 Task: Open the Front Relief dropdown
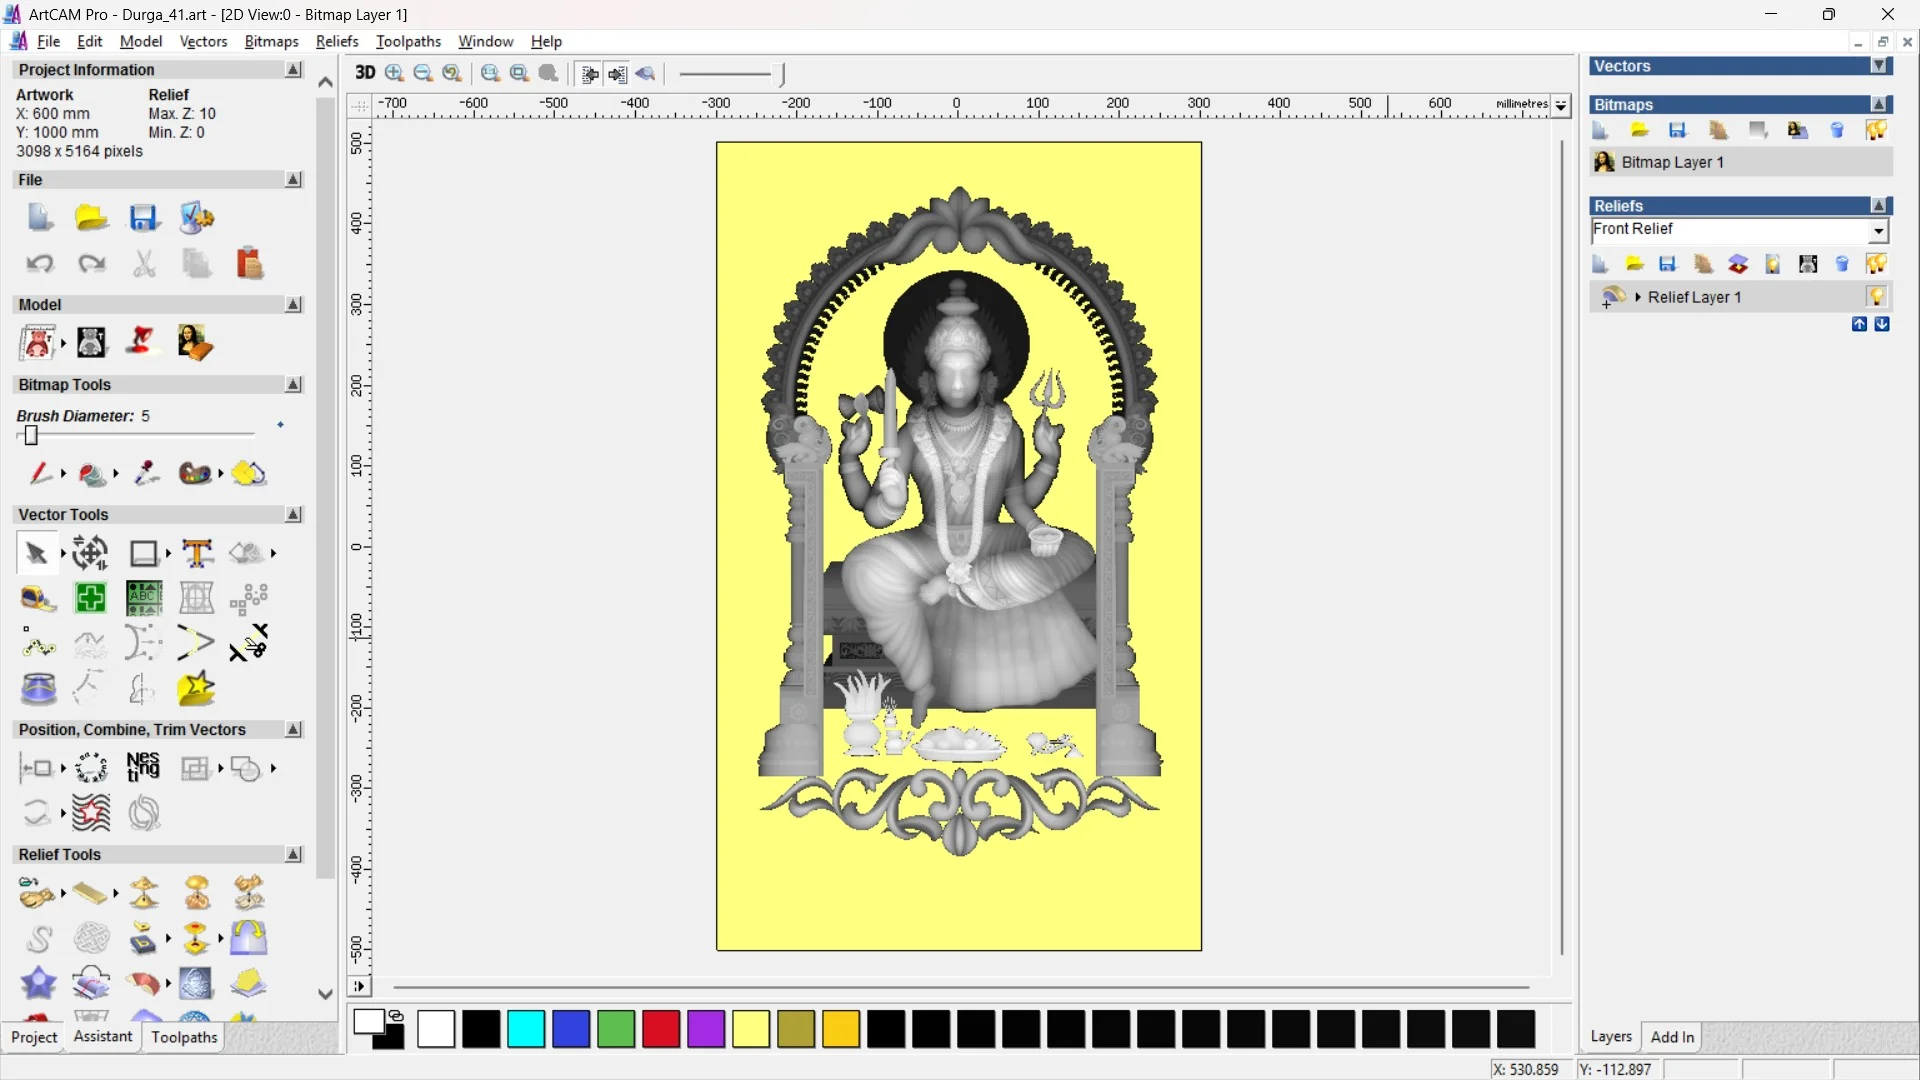coord(1878,231)
